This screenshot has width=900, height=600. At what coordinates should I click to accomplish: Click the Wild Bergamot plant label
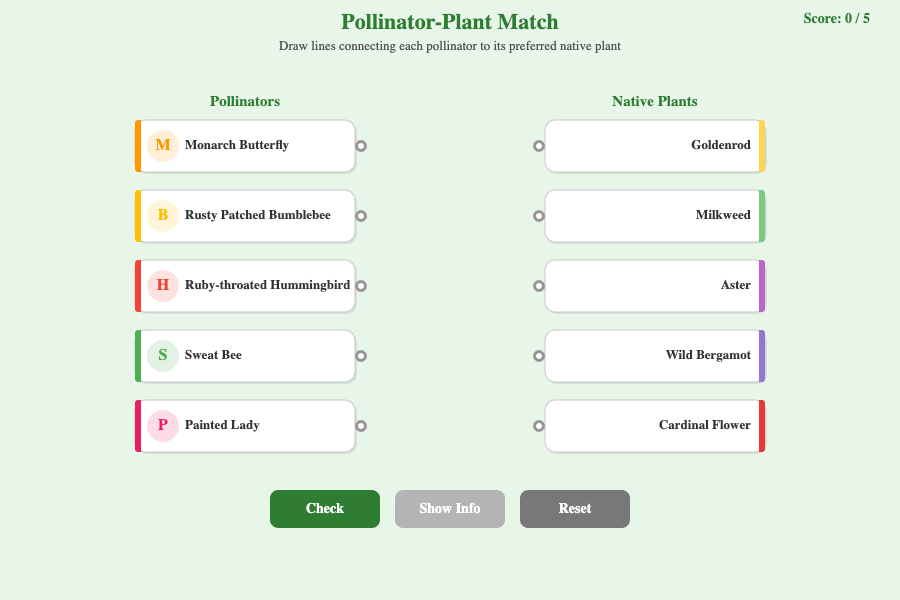tap(708, 355)
